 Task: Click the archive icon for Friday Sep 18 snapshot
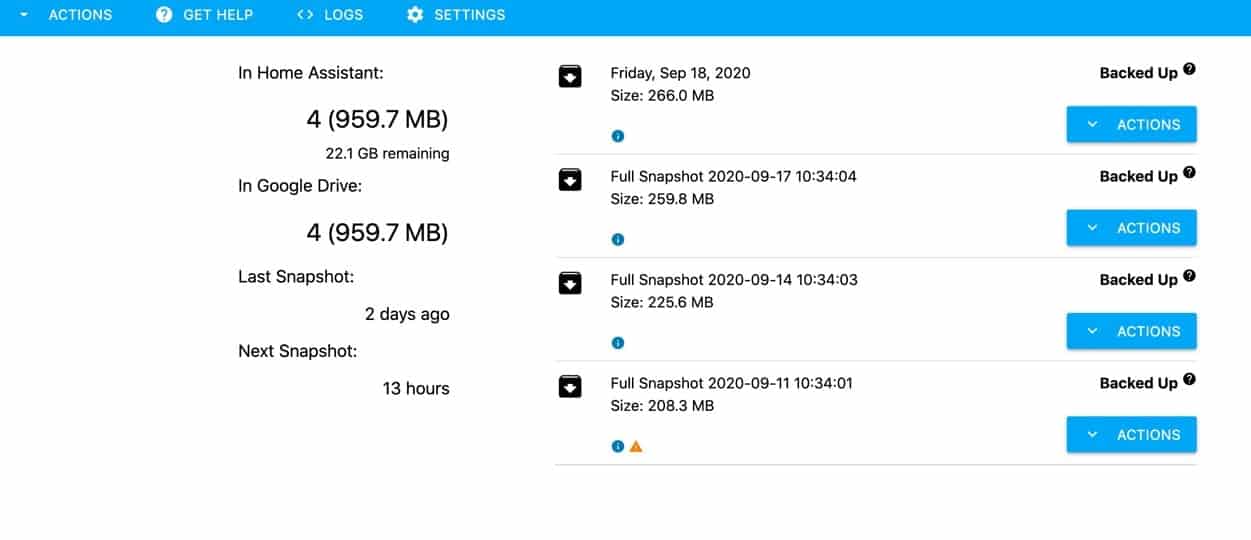pos(570,76)
